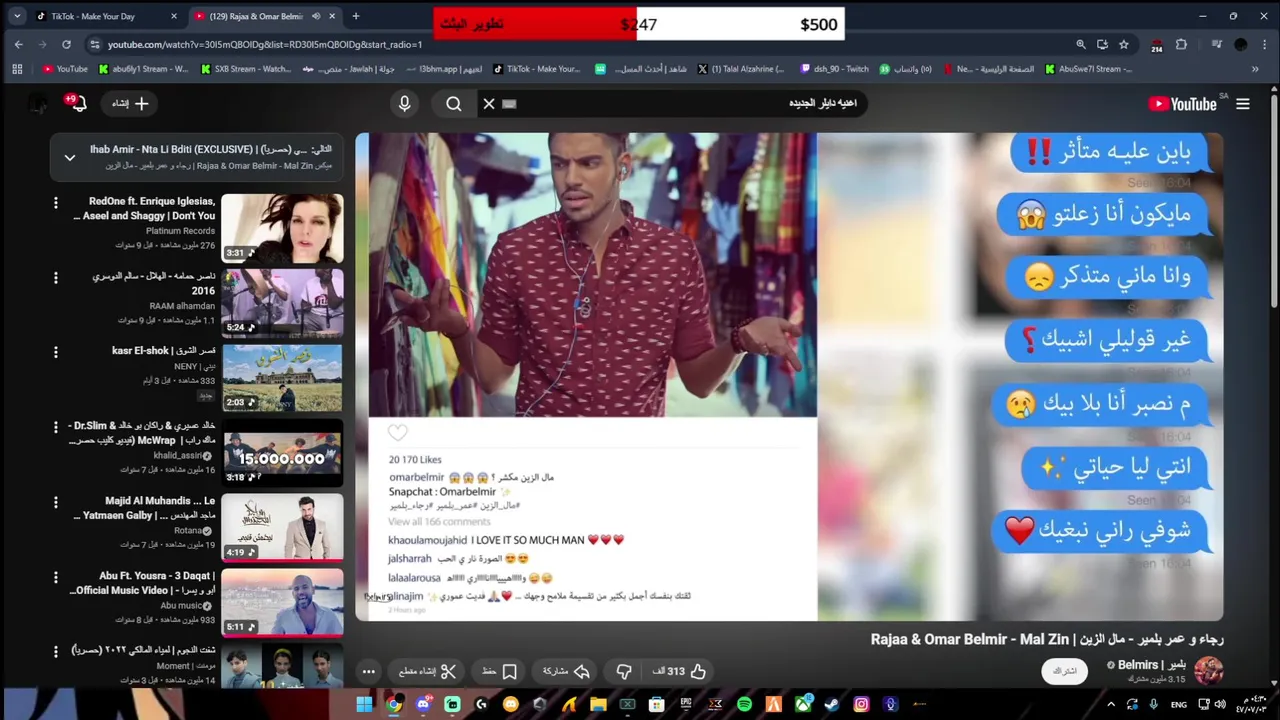Viewport: 1280px width, 720px height.
Task: Open File Explorer from the taskbar
Action: click(x=598, y=704)
